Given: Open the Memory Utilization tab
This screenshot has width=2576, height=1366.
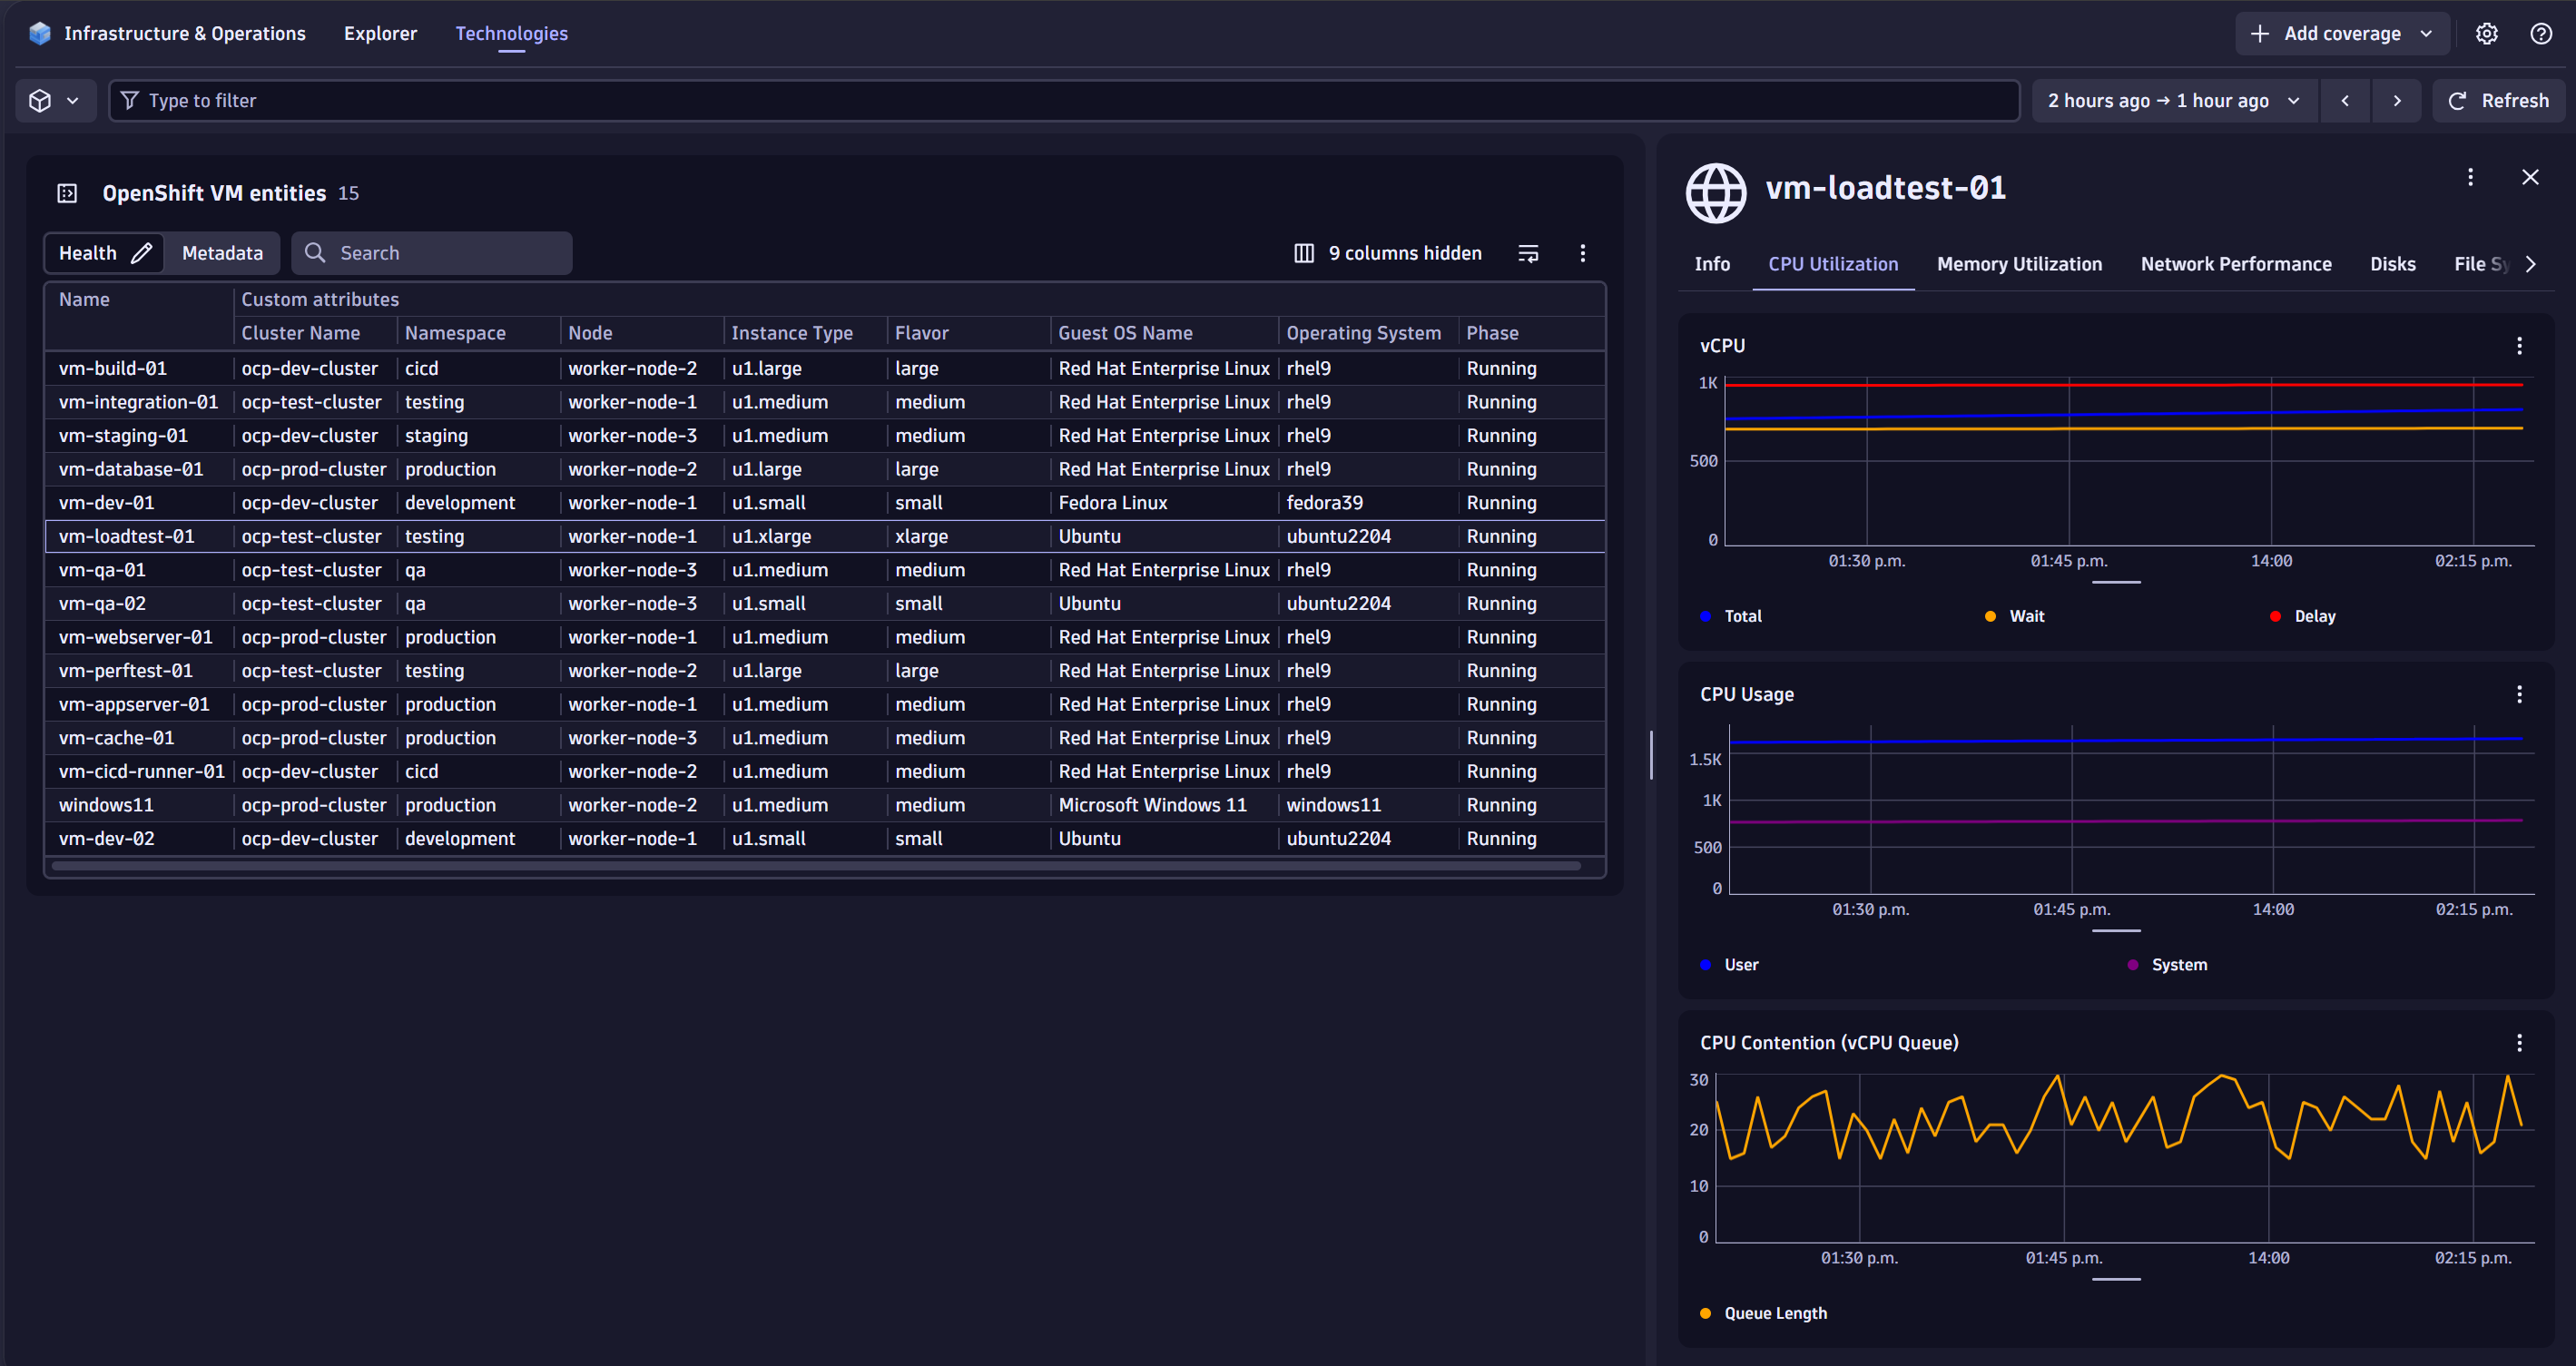Looking at the screenshot, I should click(x=2019, y=263).
